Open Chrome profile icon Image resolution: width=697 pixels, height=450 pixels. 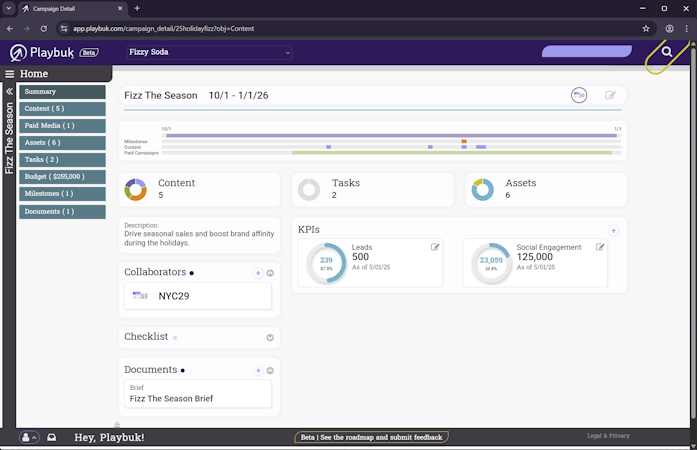tap(669, 28)
